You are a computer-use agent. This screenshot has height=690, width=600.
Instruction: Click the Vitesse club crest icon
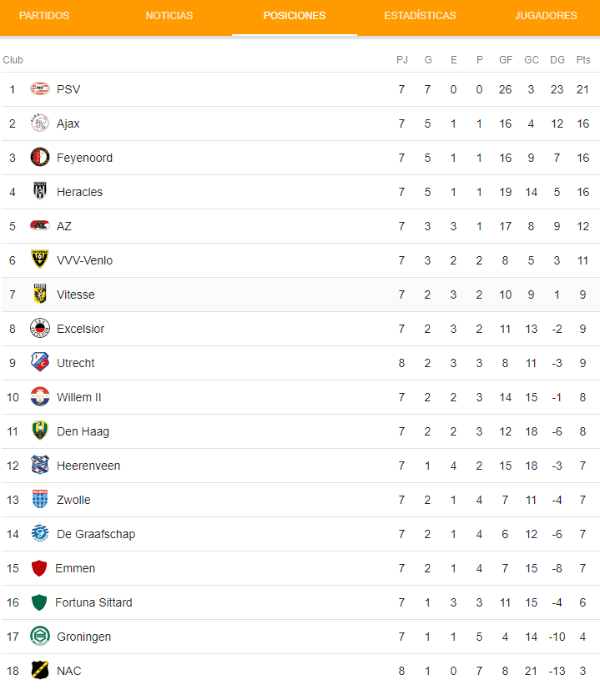40,295
